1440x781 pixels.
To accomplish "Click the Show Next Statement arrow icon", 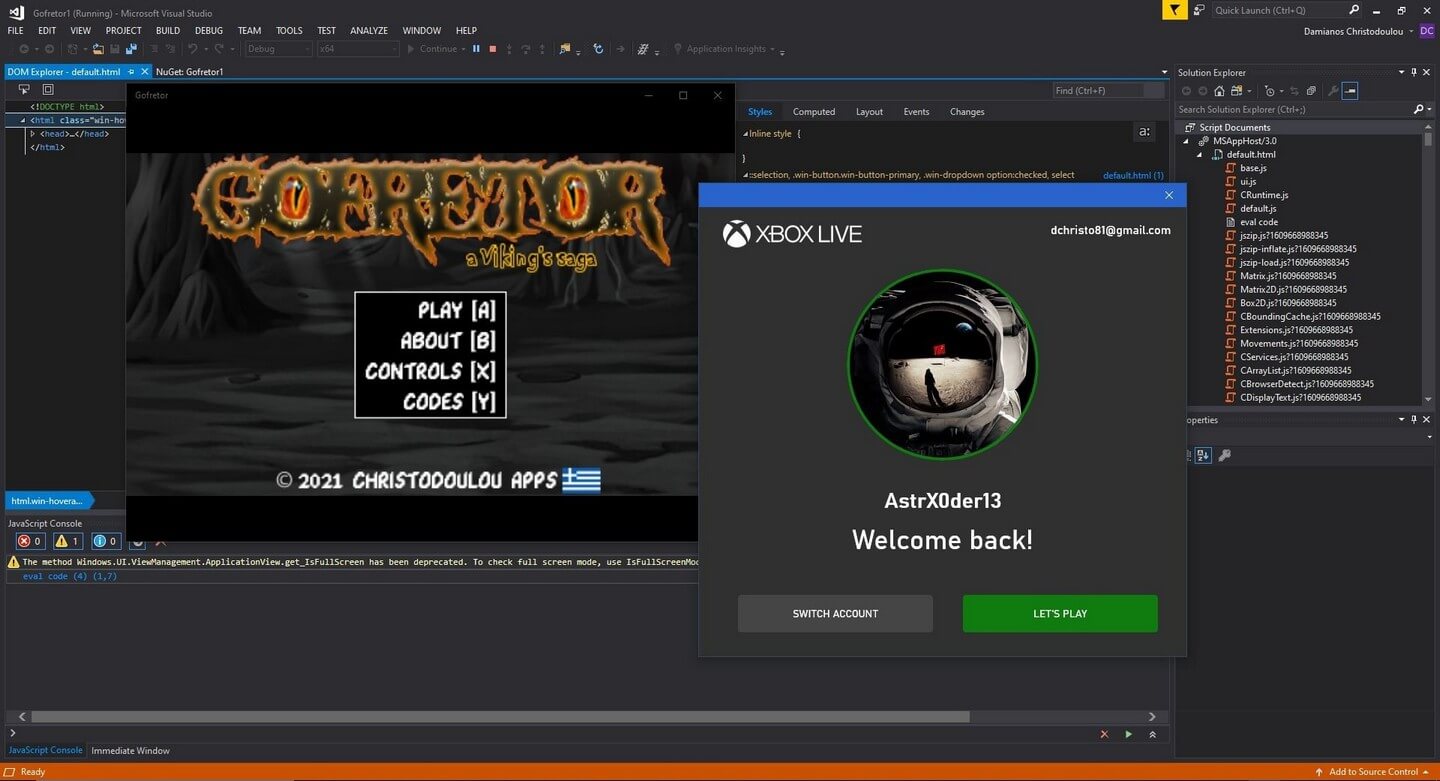I will 620,49.
